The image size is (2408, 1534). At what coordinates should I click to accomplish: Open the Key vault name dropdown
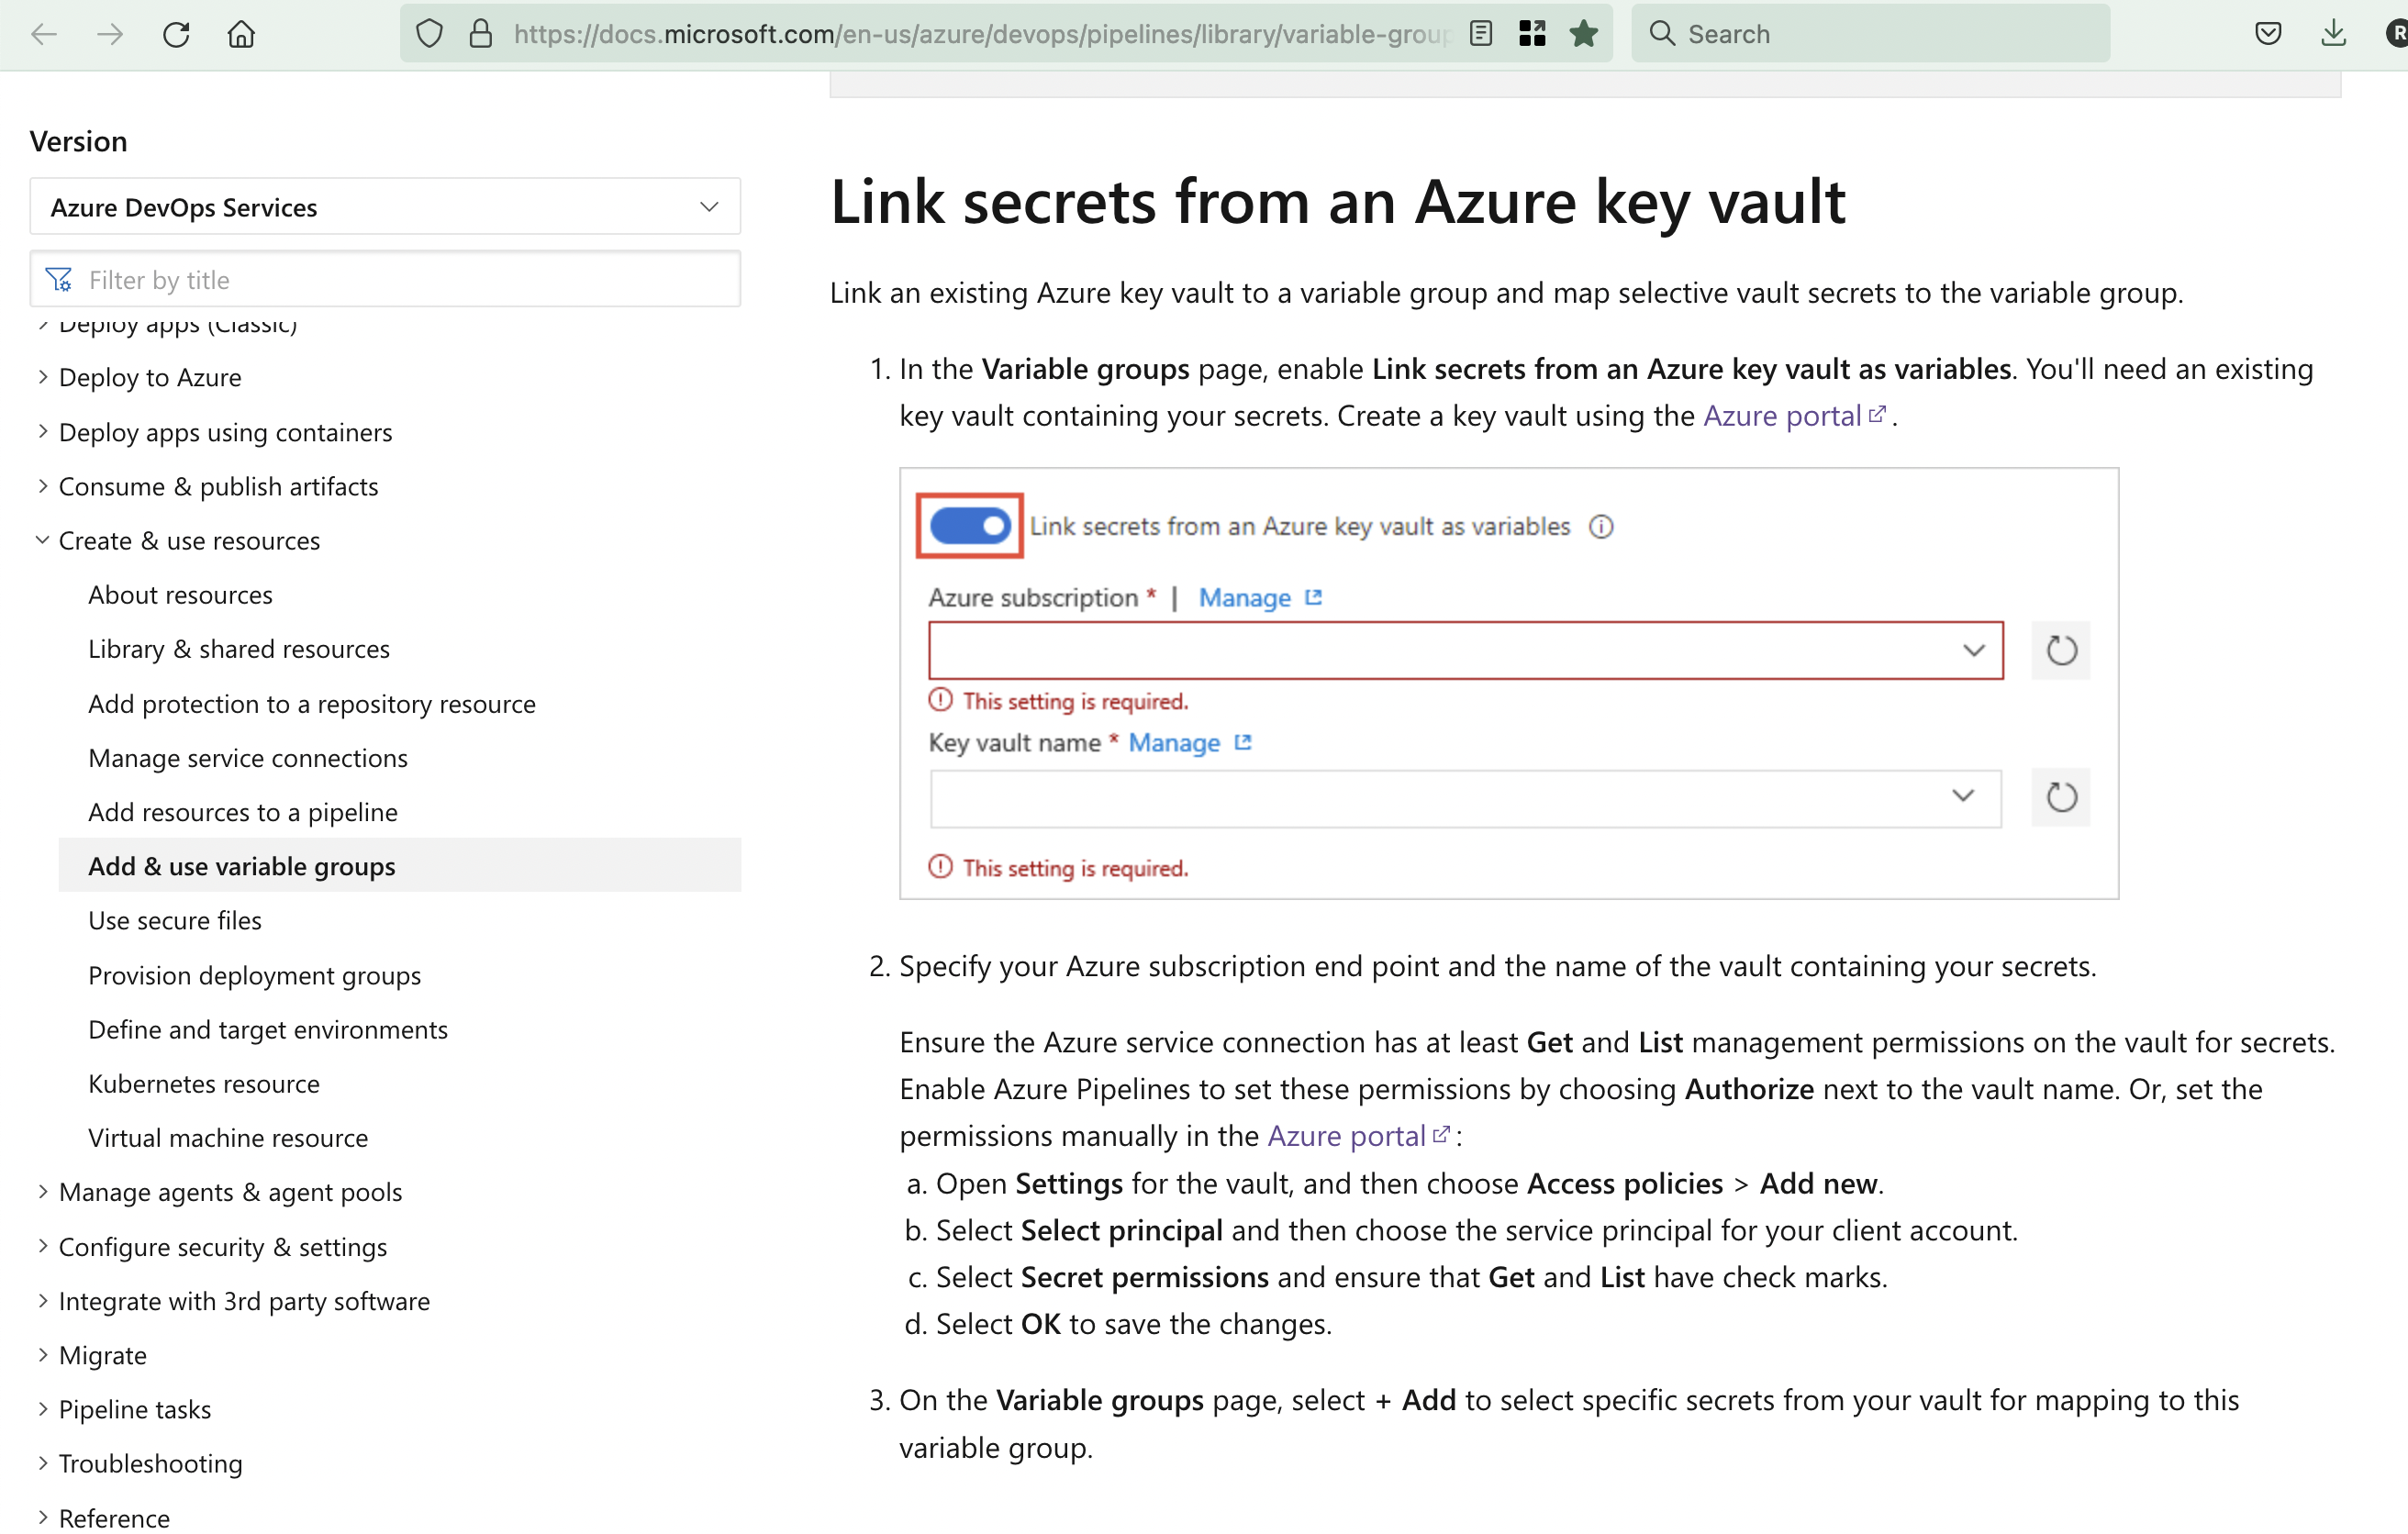[1466, 797]
